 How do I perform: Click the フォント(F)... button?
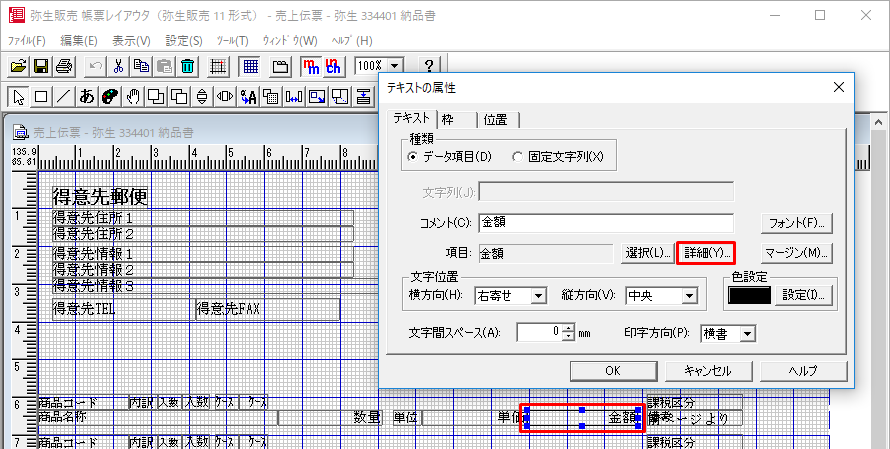point(796,223)
